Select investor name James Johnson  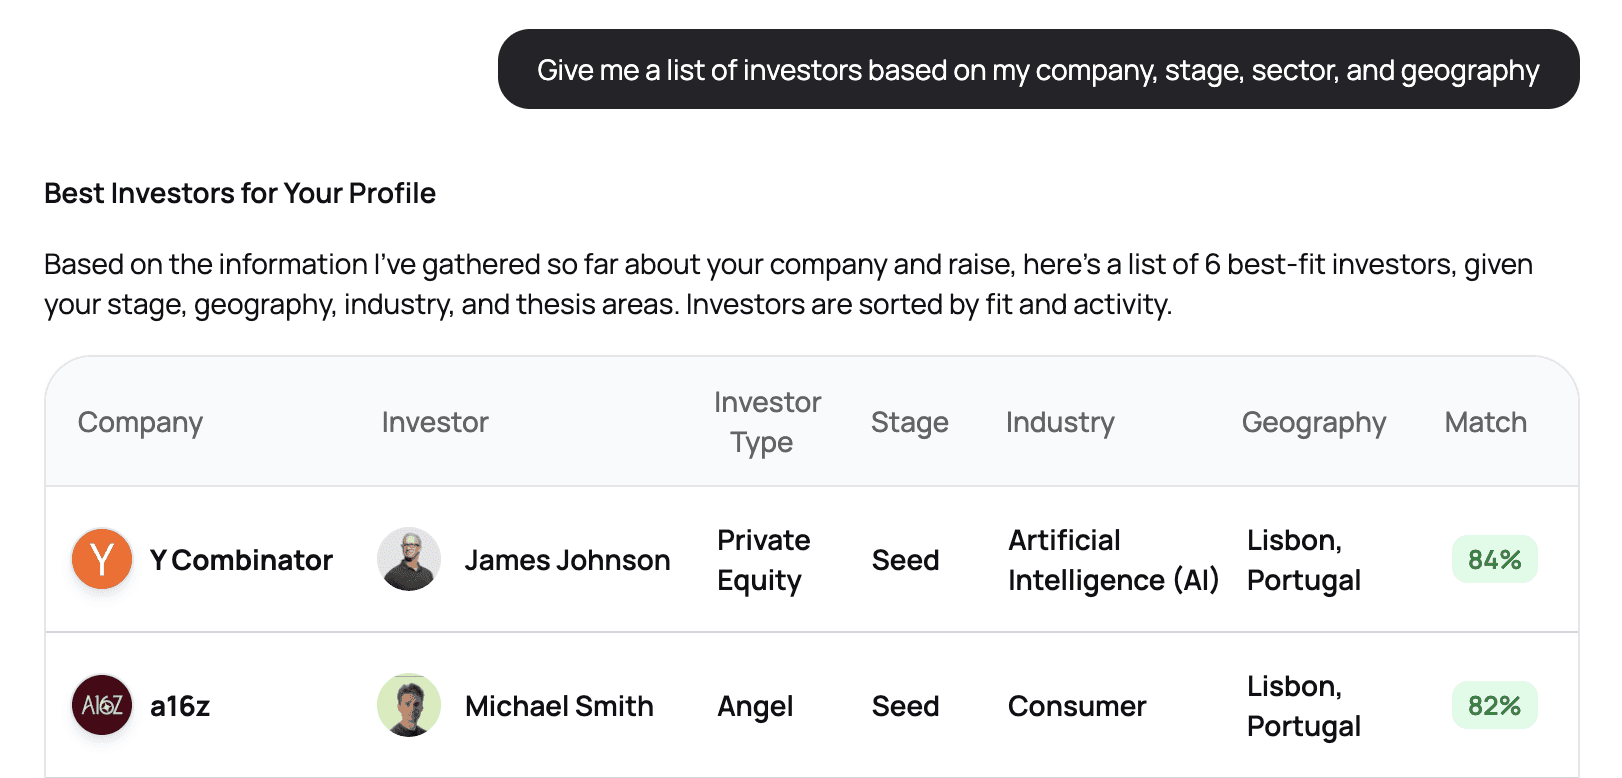point(567,560)
